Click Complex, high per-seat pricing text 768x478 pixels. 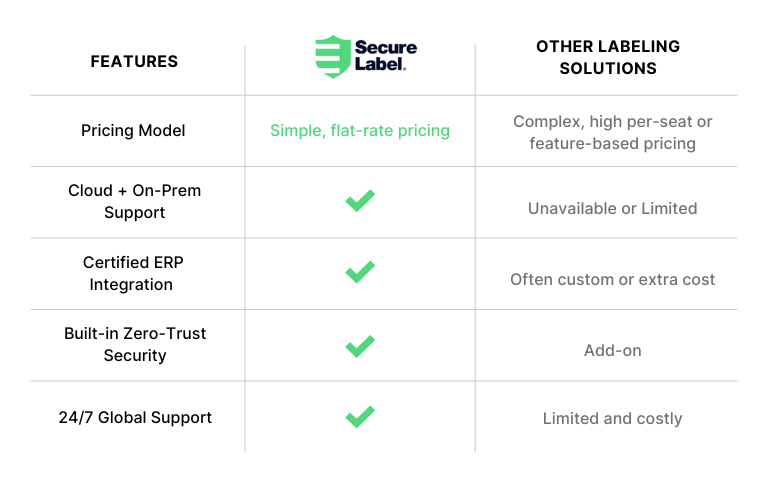612,132
